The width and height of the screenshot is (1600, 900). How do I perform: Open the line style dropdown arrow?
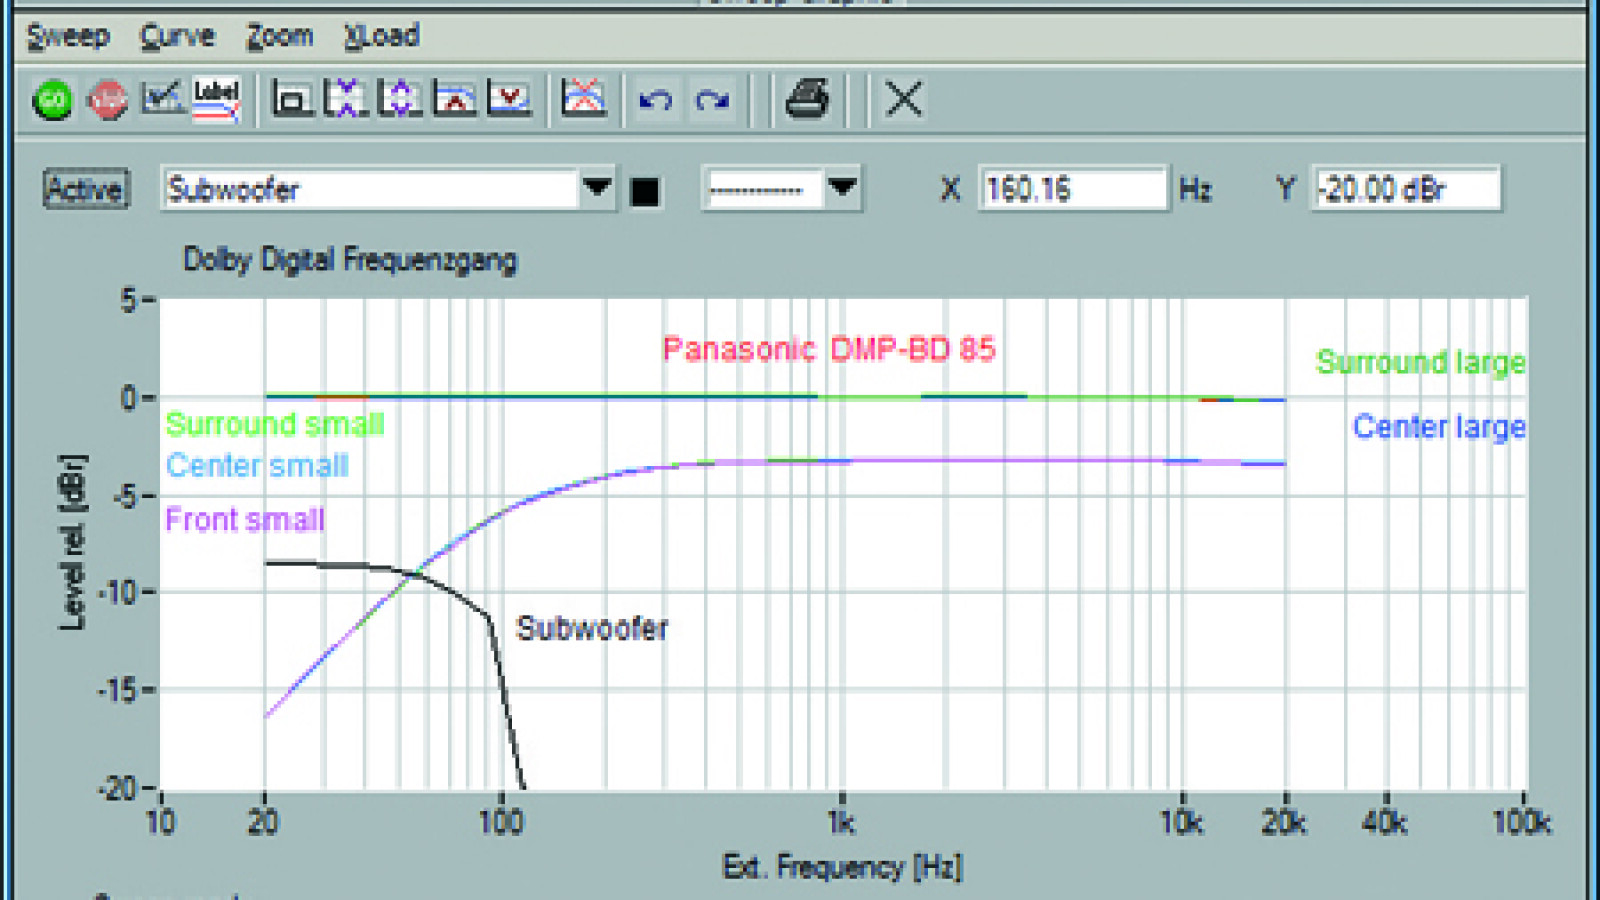842,188
